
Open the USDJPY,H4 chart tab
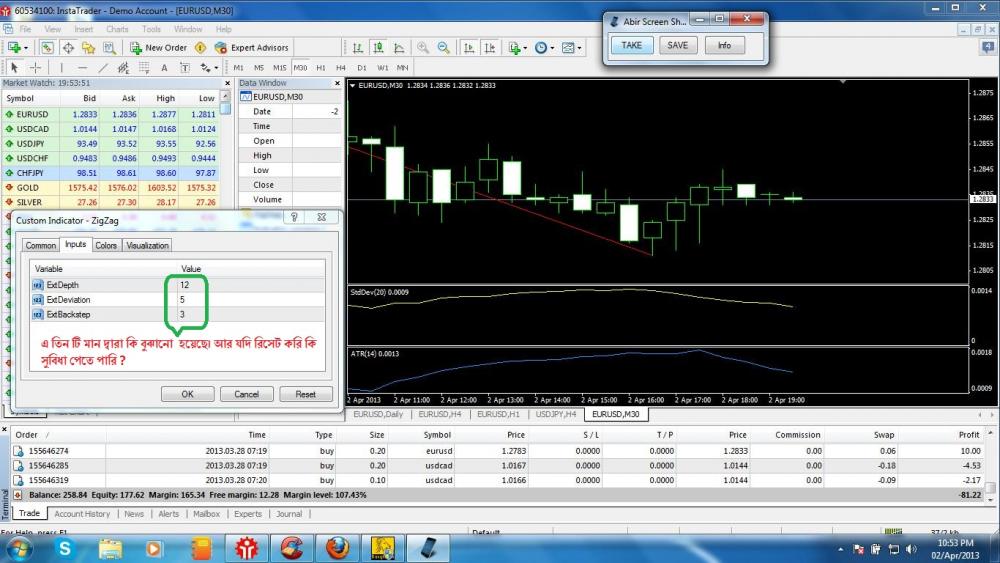pyautogui.click(x=556, y=414)
